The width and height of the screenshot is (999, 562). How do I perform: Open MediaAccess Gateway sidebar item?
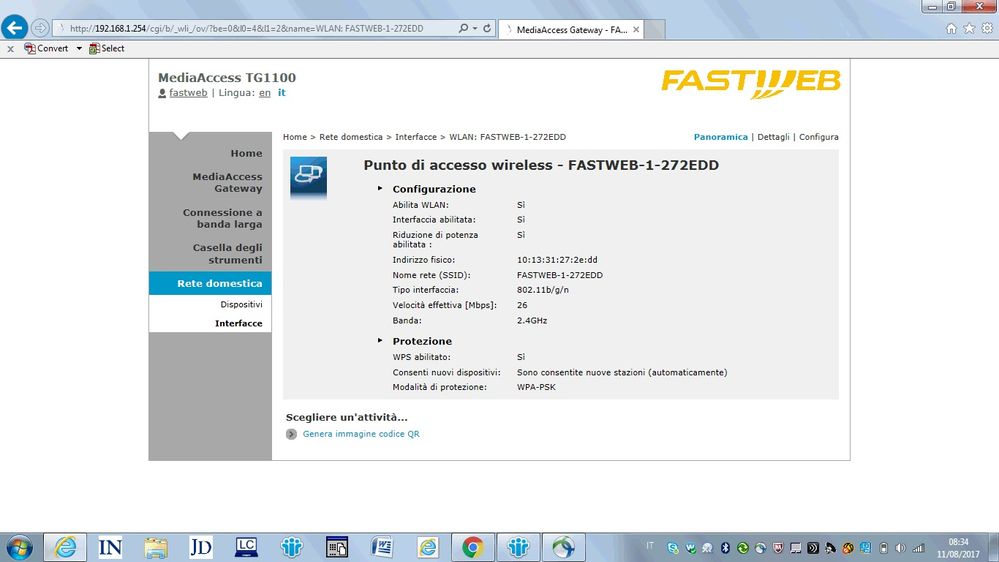[x=227, y=182]
